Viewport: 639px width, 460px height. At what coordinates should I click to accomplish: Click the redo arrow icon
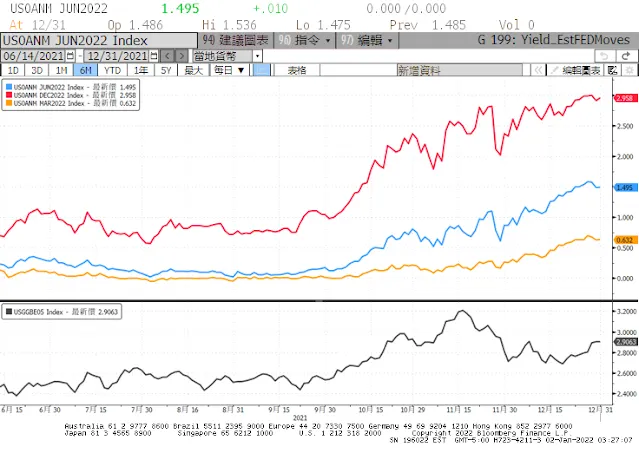coord(626,56)
